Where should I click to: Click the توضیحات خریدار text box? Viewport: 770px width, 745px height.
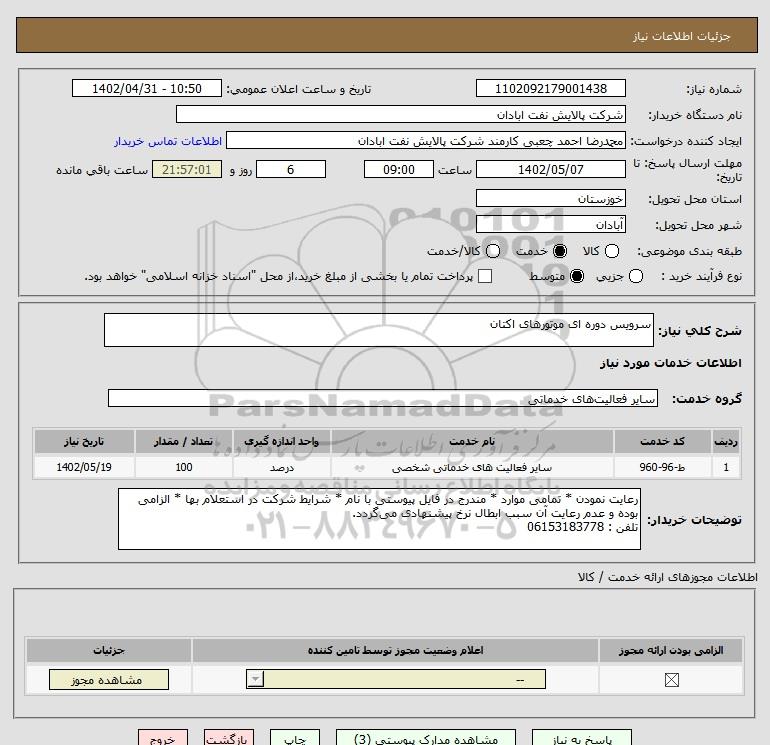[x=379, y=519]
